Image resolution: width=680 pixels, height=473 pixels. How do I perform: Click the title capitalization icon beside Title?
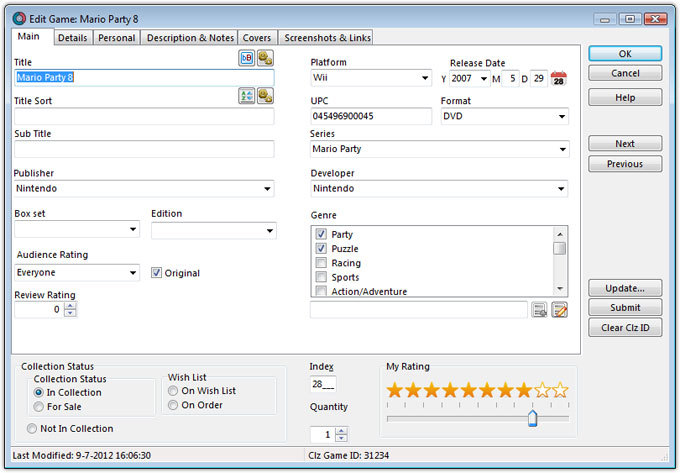pos(246,58)
